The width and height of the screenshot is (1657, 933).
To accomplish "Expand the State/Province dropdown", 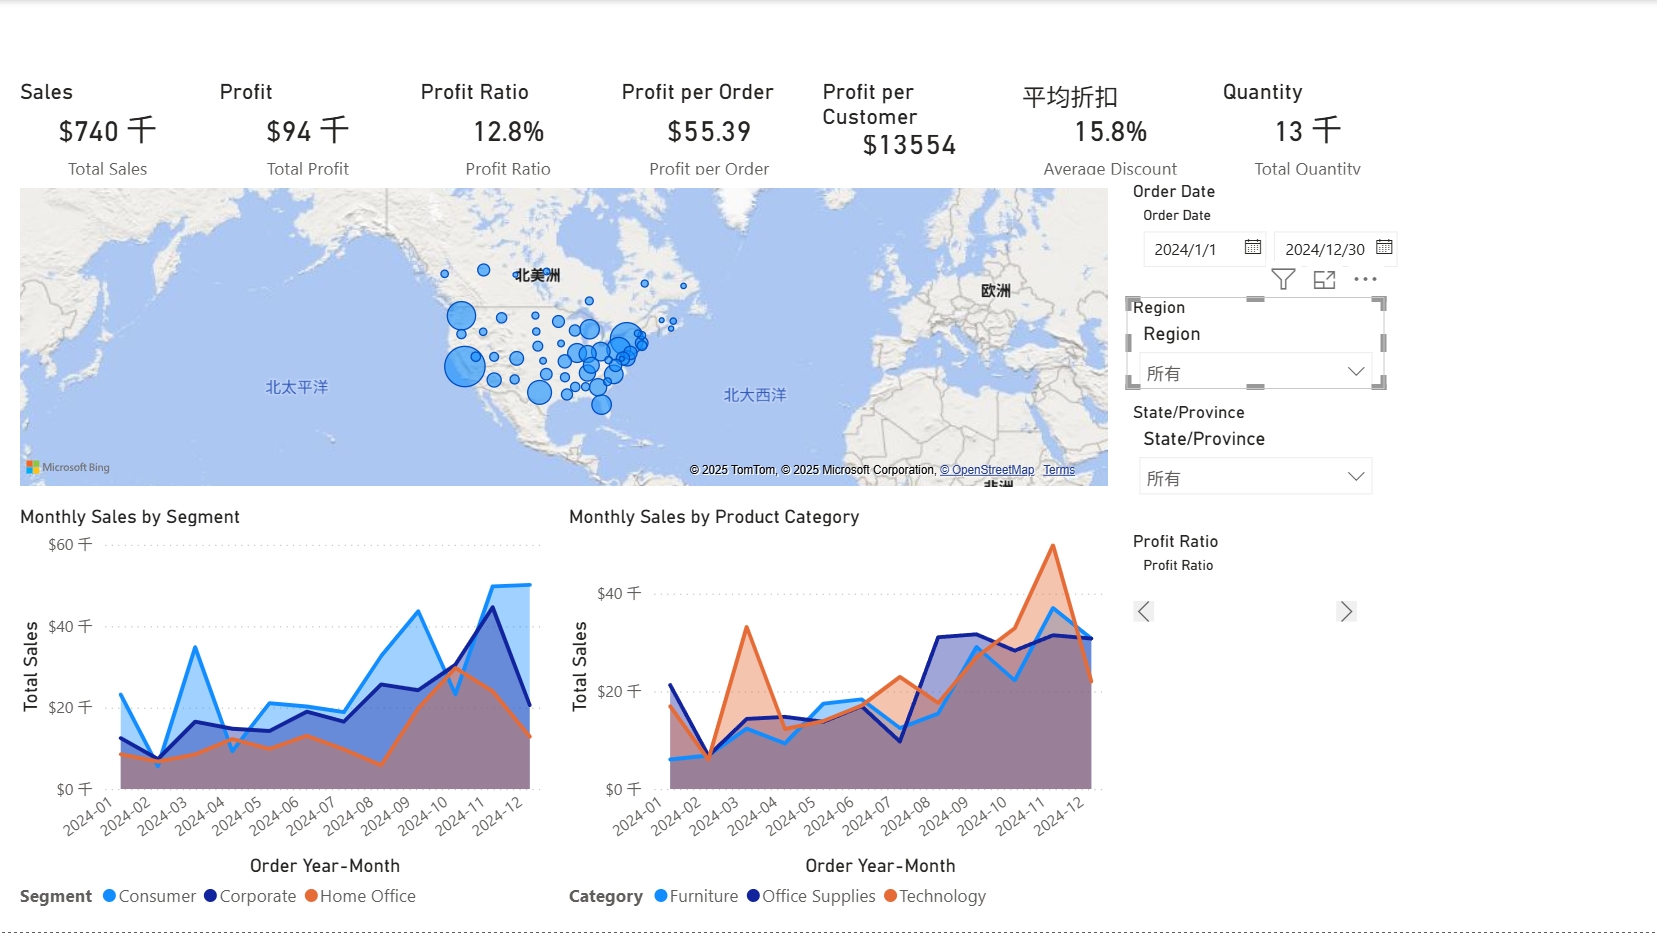I will [x=1355, y=477].
